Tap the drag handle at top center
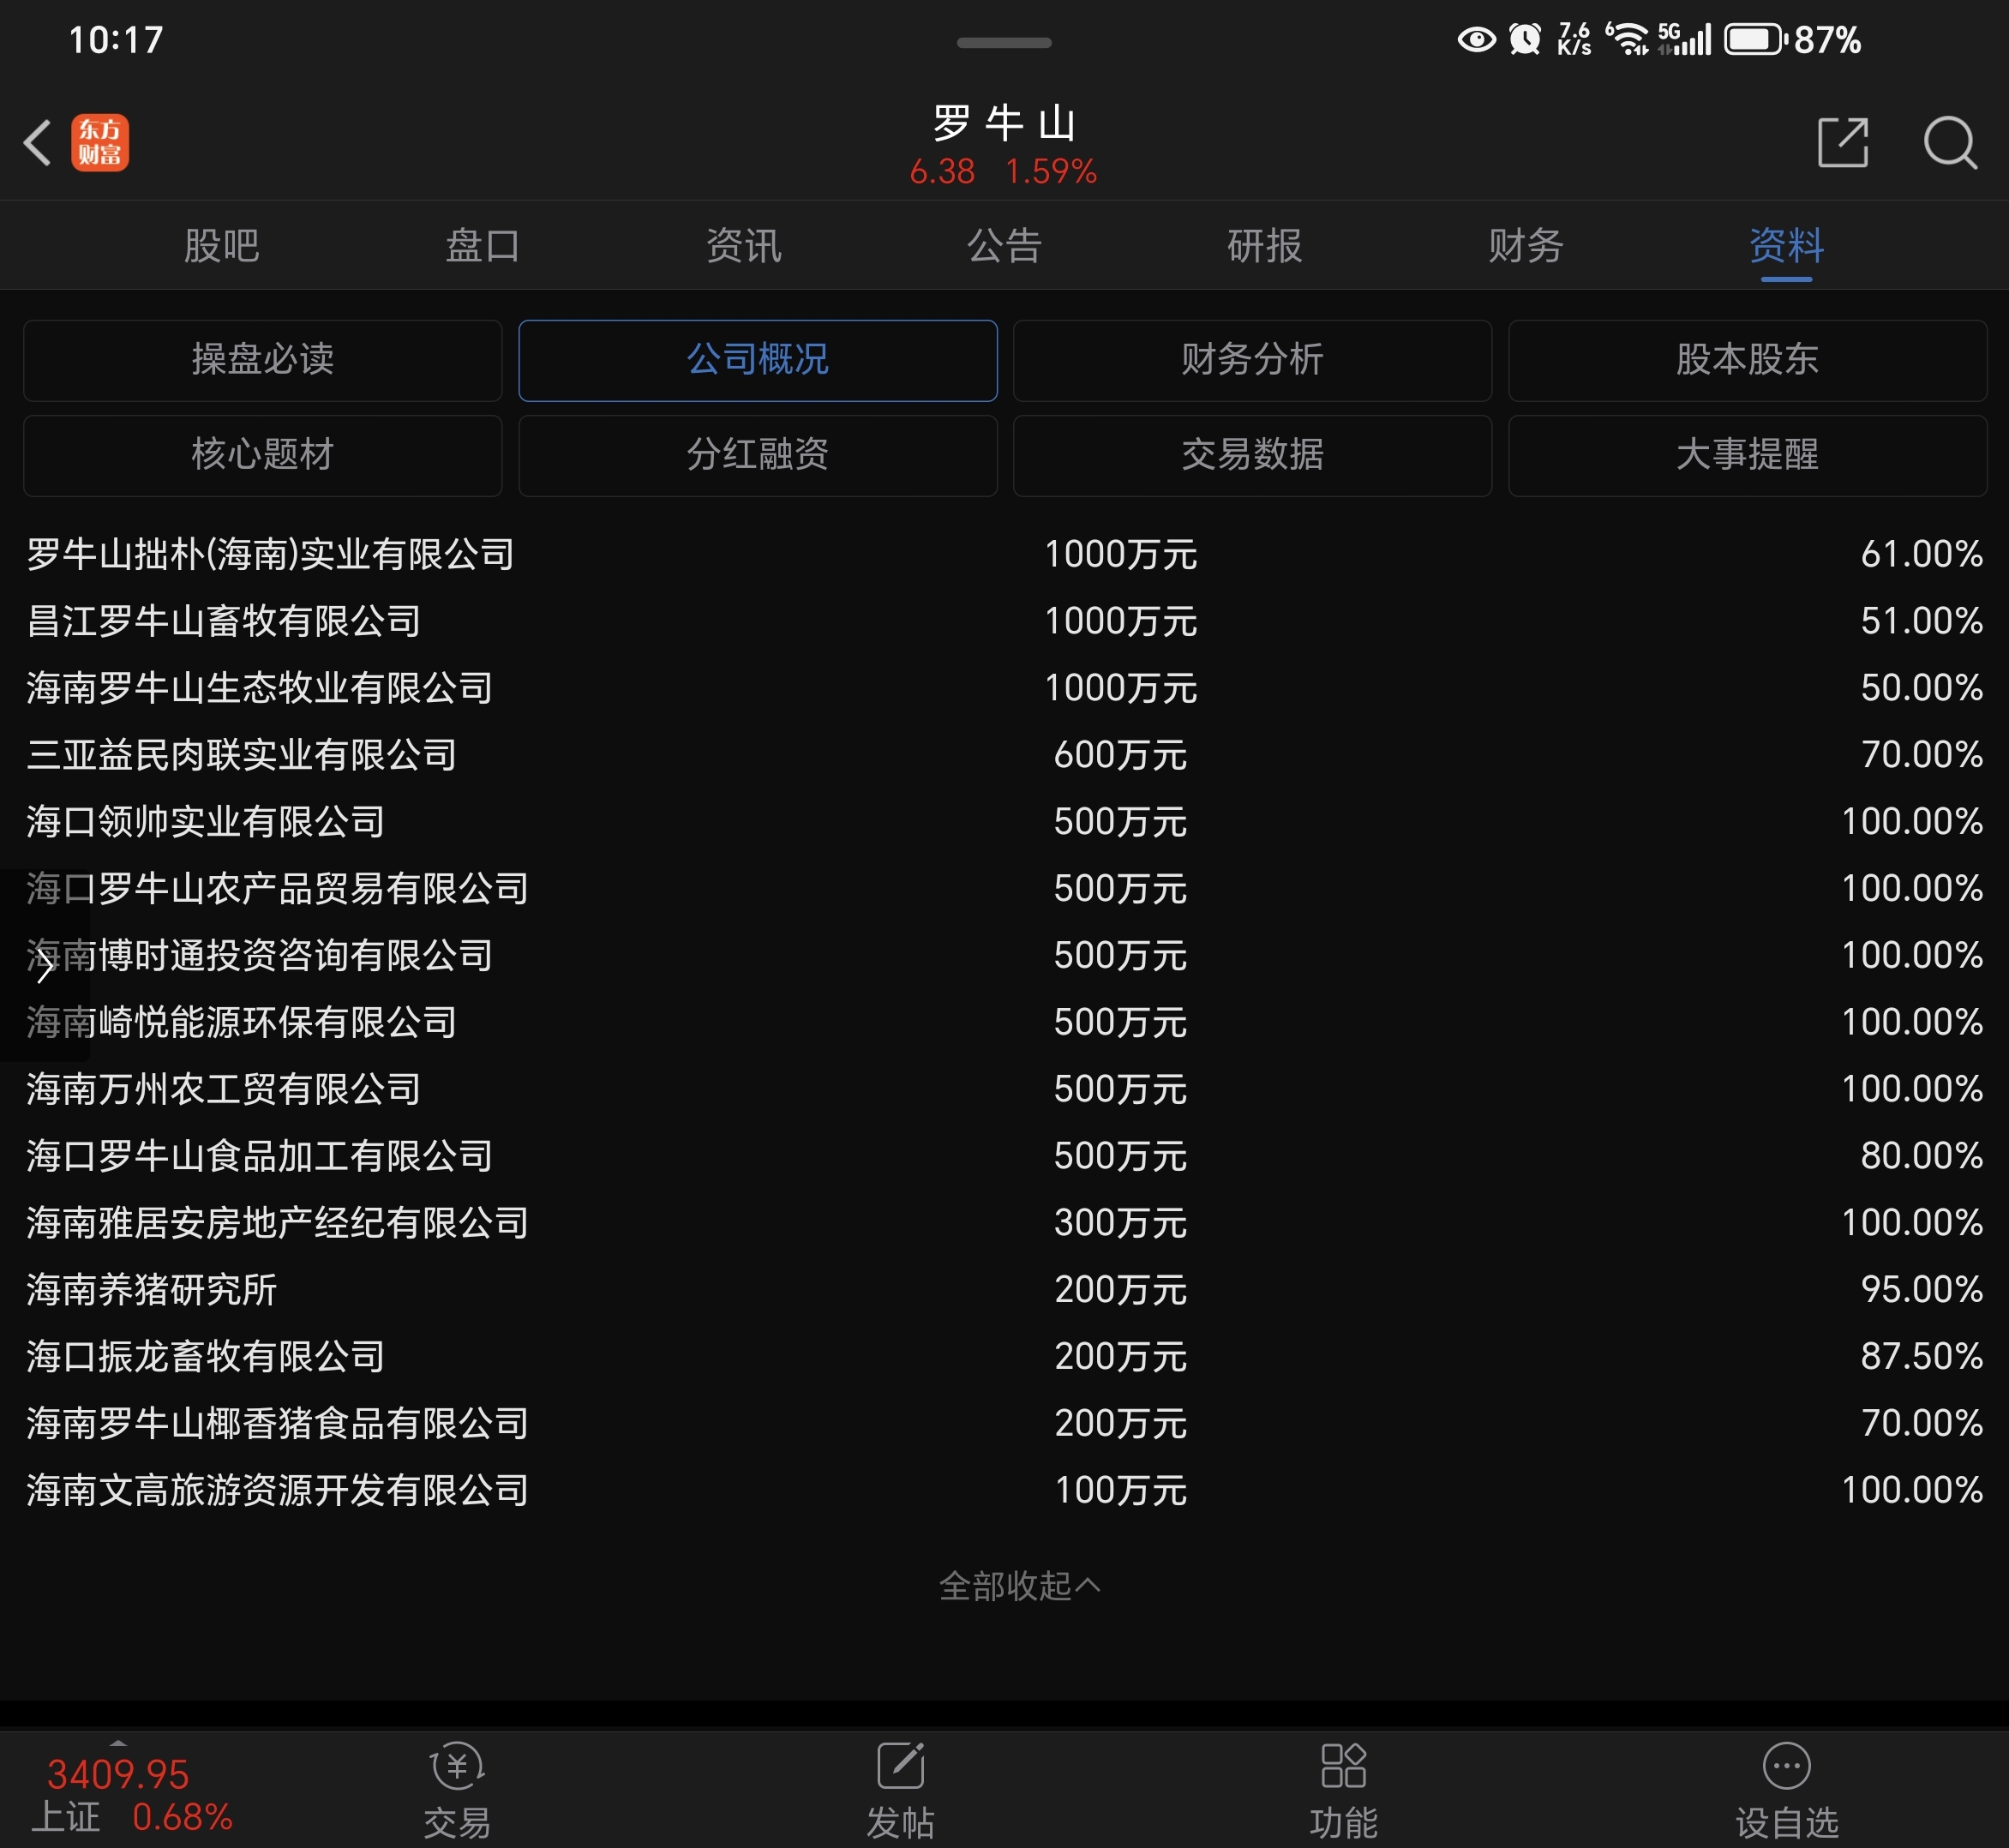 pyautogui.click(x=1003, y=43)
